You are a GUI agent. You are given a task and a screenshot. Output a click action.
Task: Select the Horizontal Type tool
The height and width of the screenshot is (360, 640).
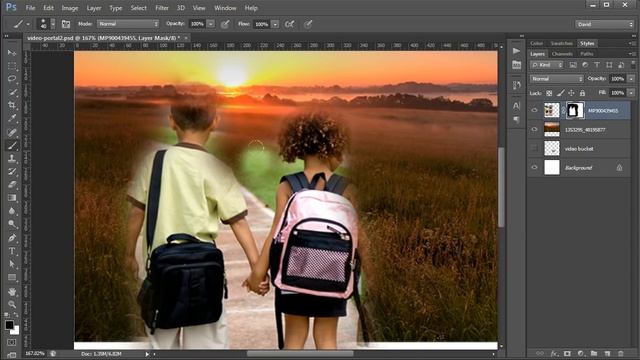click(x=12, y=251)
